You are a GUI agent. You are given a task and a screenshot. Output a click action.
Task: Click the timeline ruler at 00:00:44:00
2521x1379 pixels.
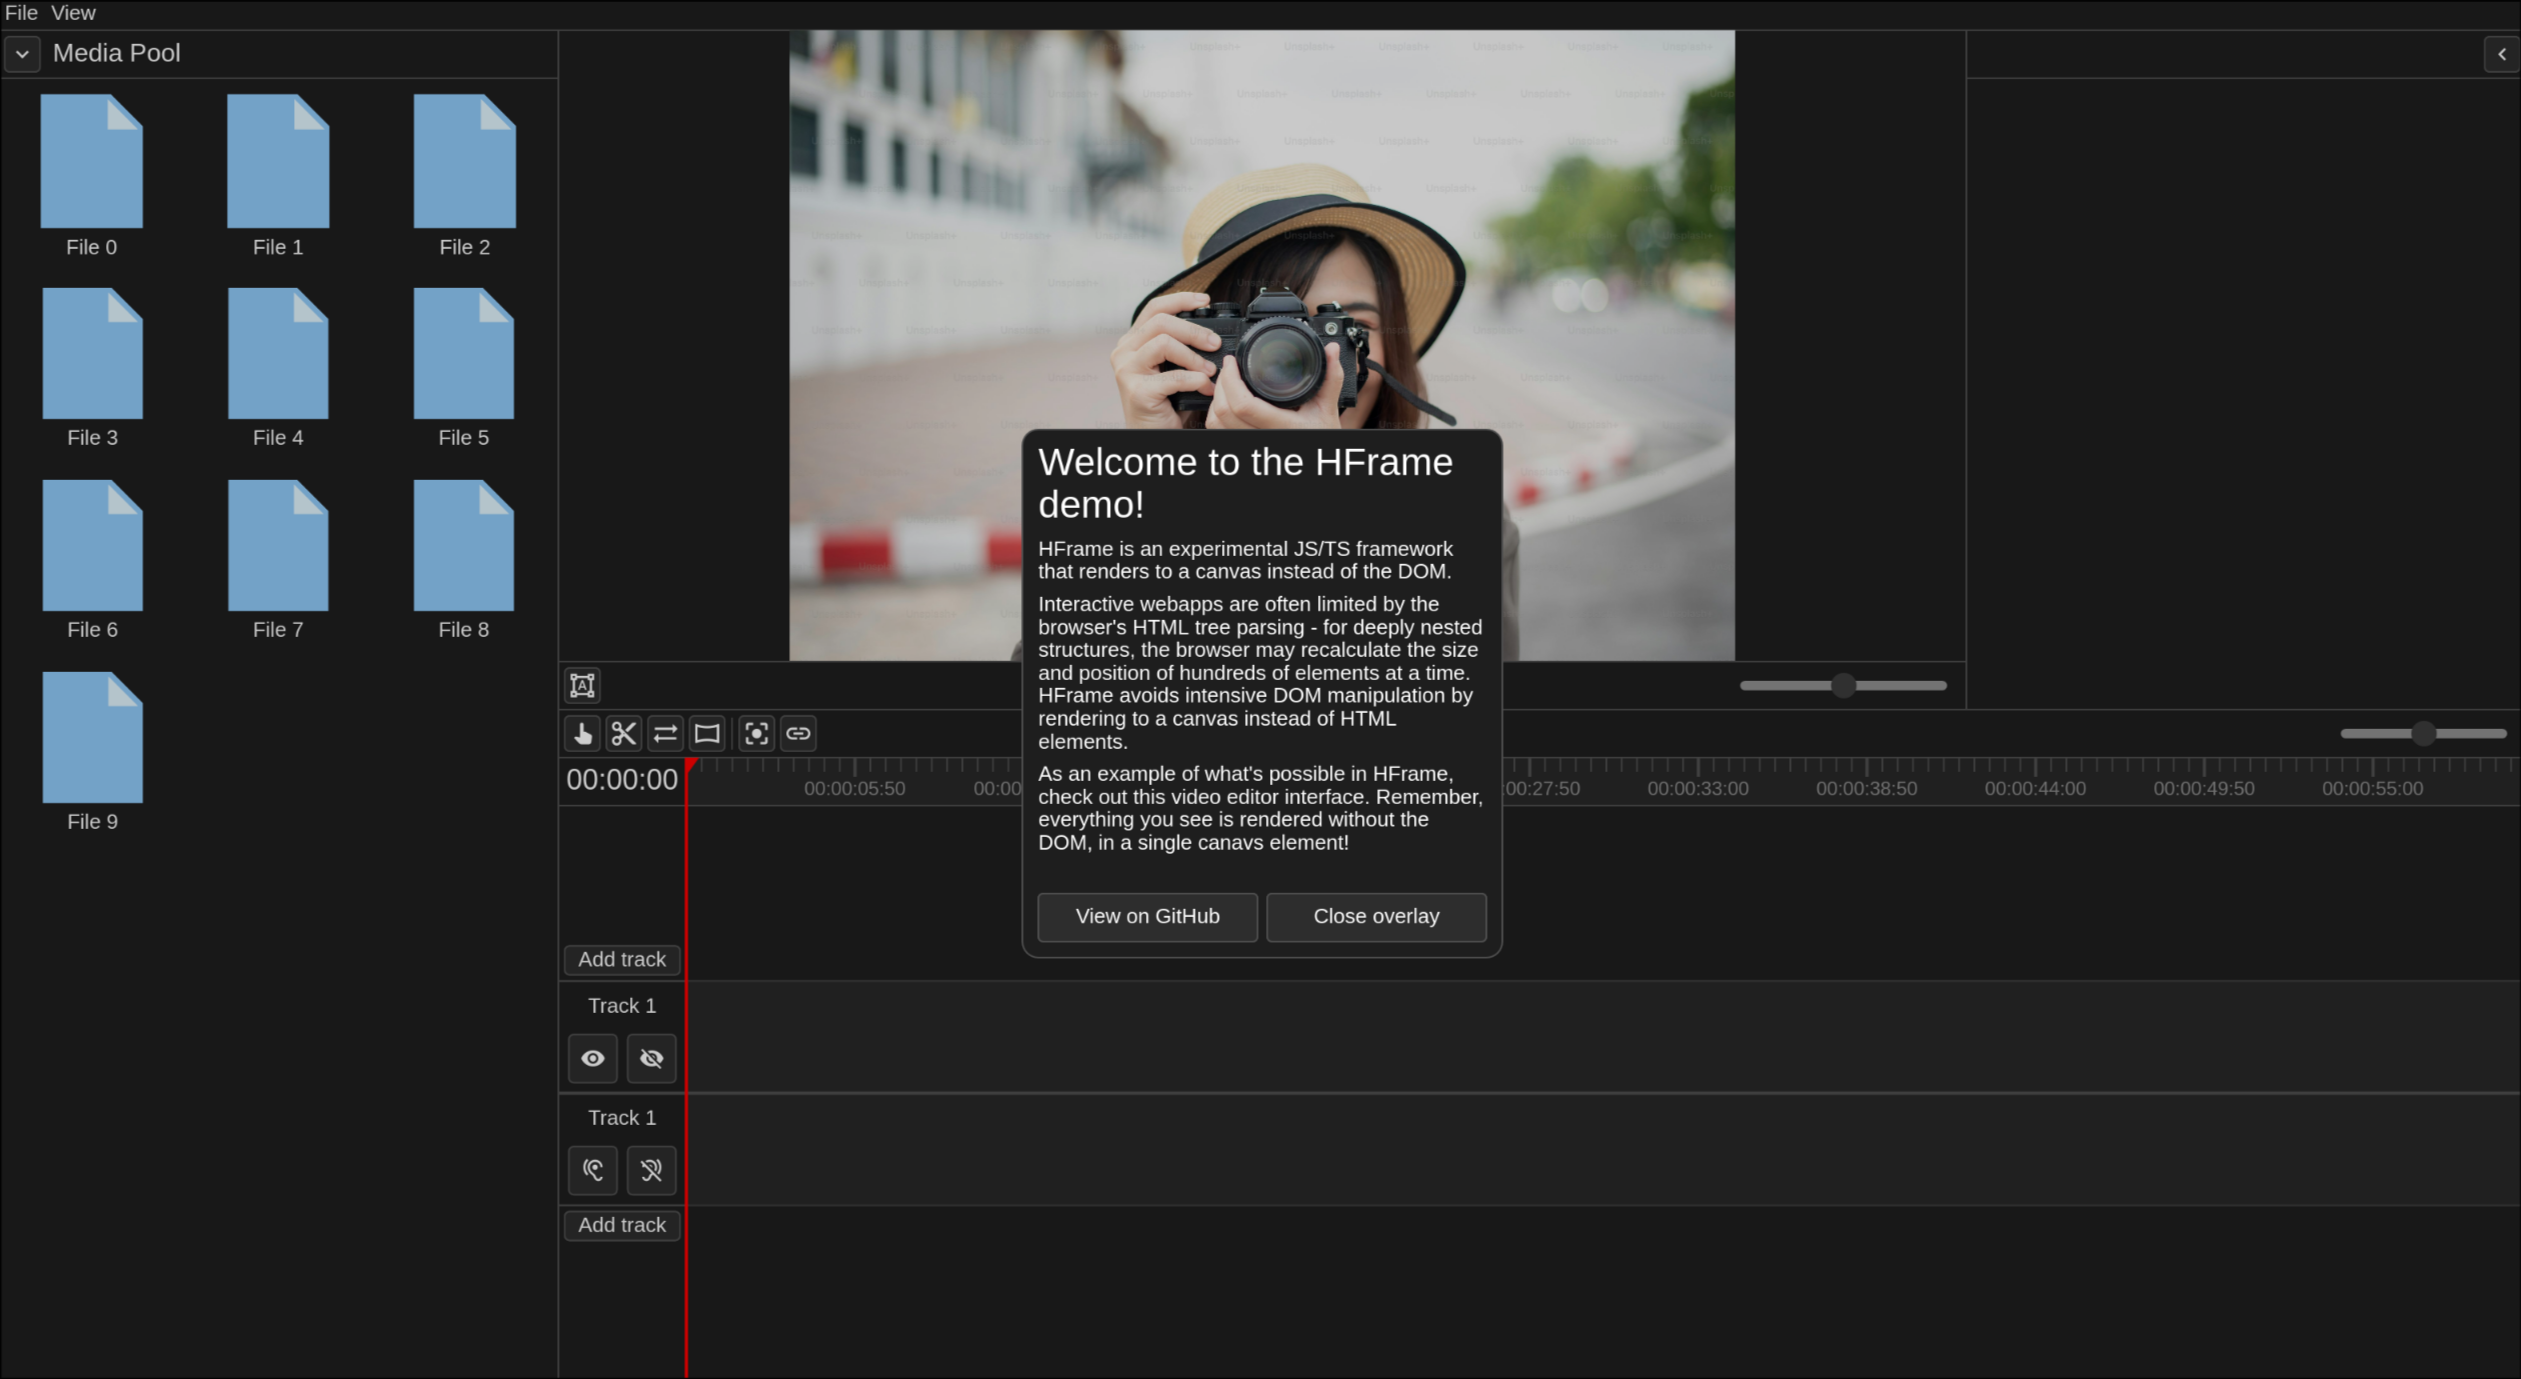(x=2035, y=789)
